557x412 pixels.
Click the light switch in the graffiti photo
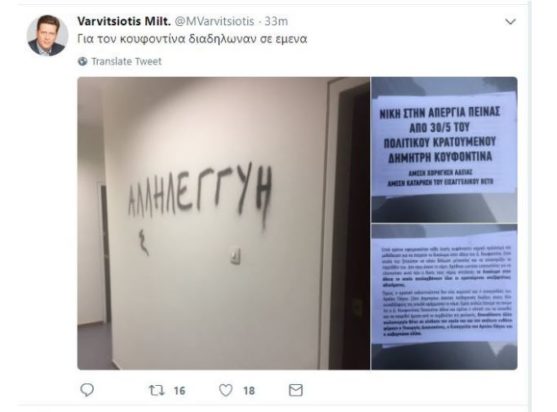pyautogui.click(x=236, y=256)
